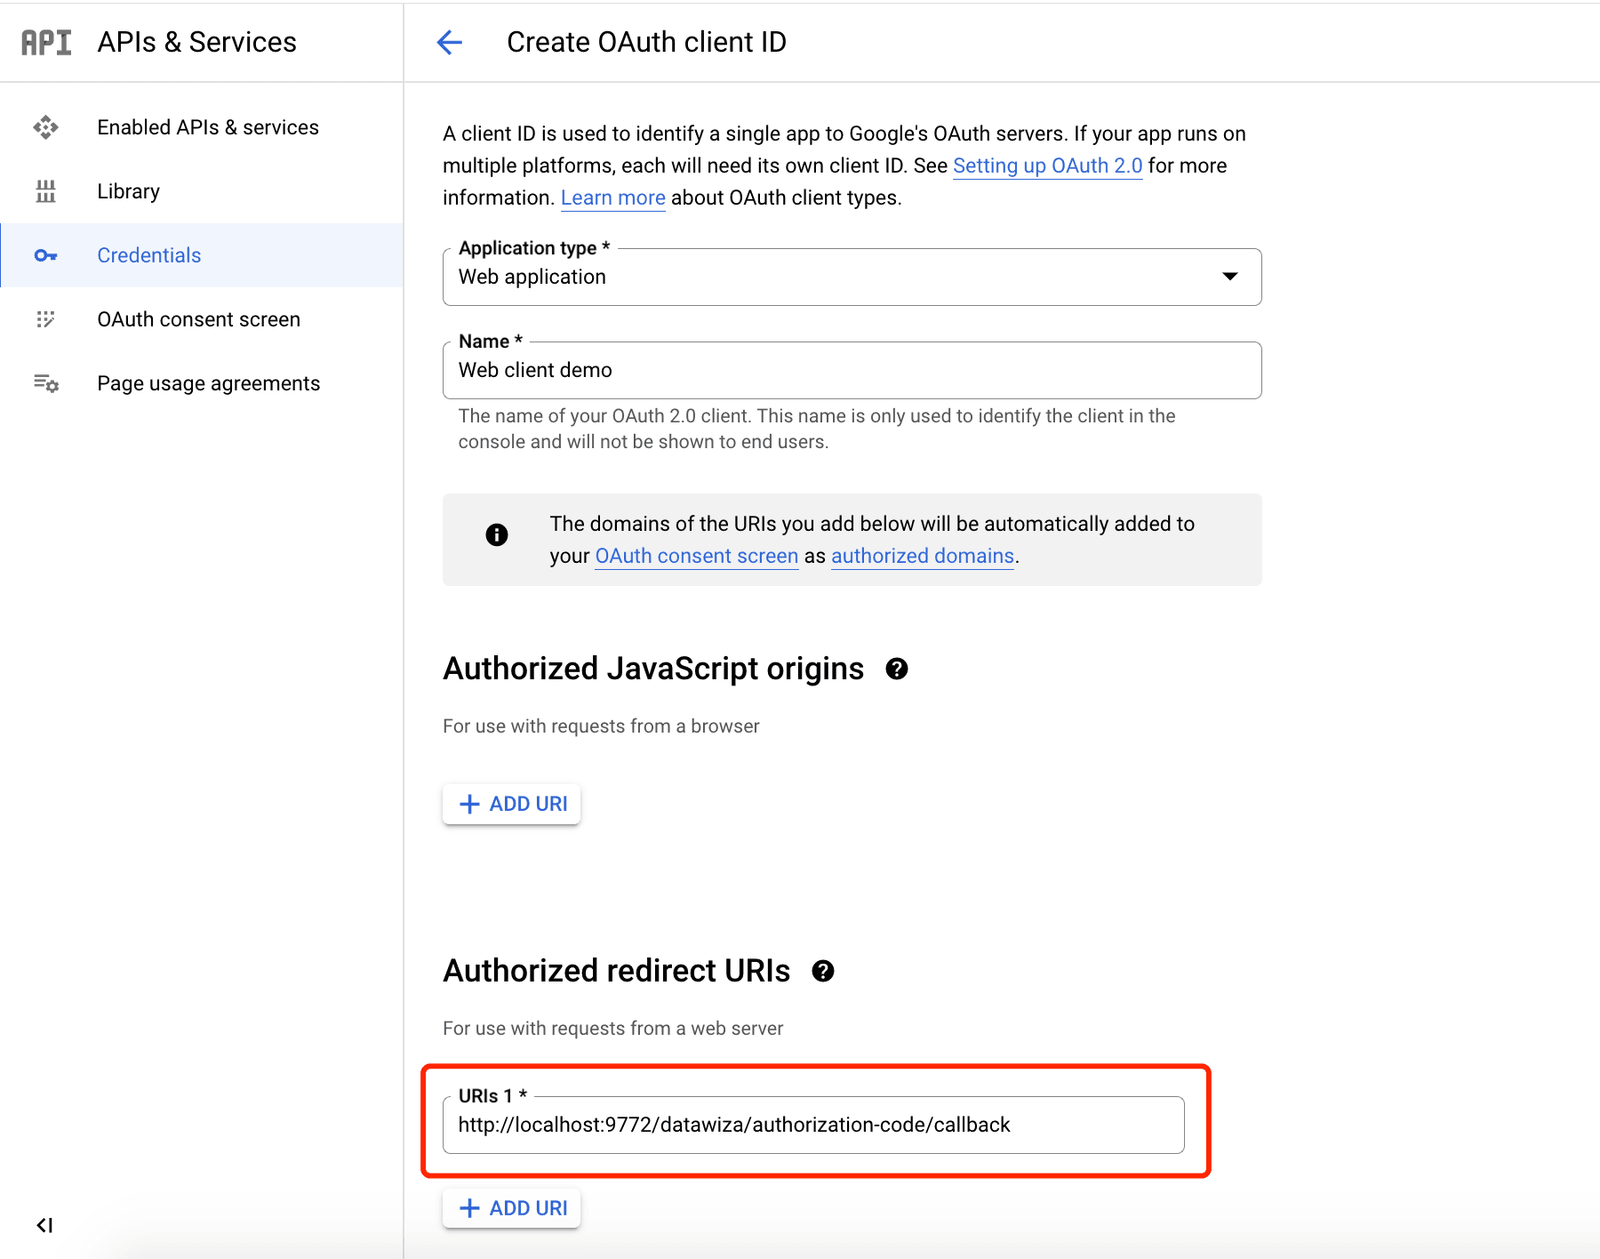Click the Authorized redirect URIs heading
This screenshot has width=1600, height=1259.
click(616, 971)
